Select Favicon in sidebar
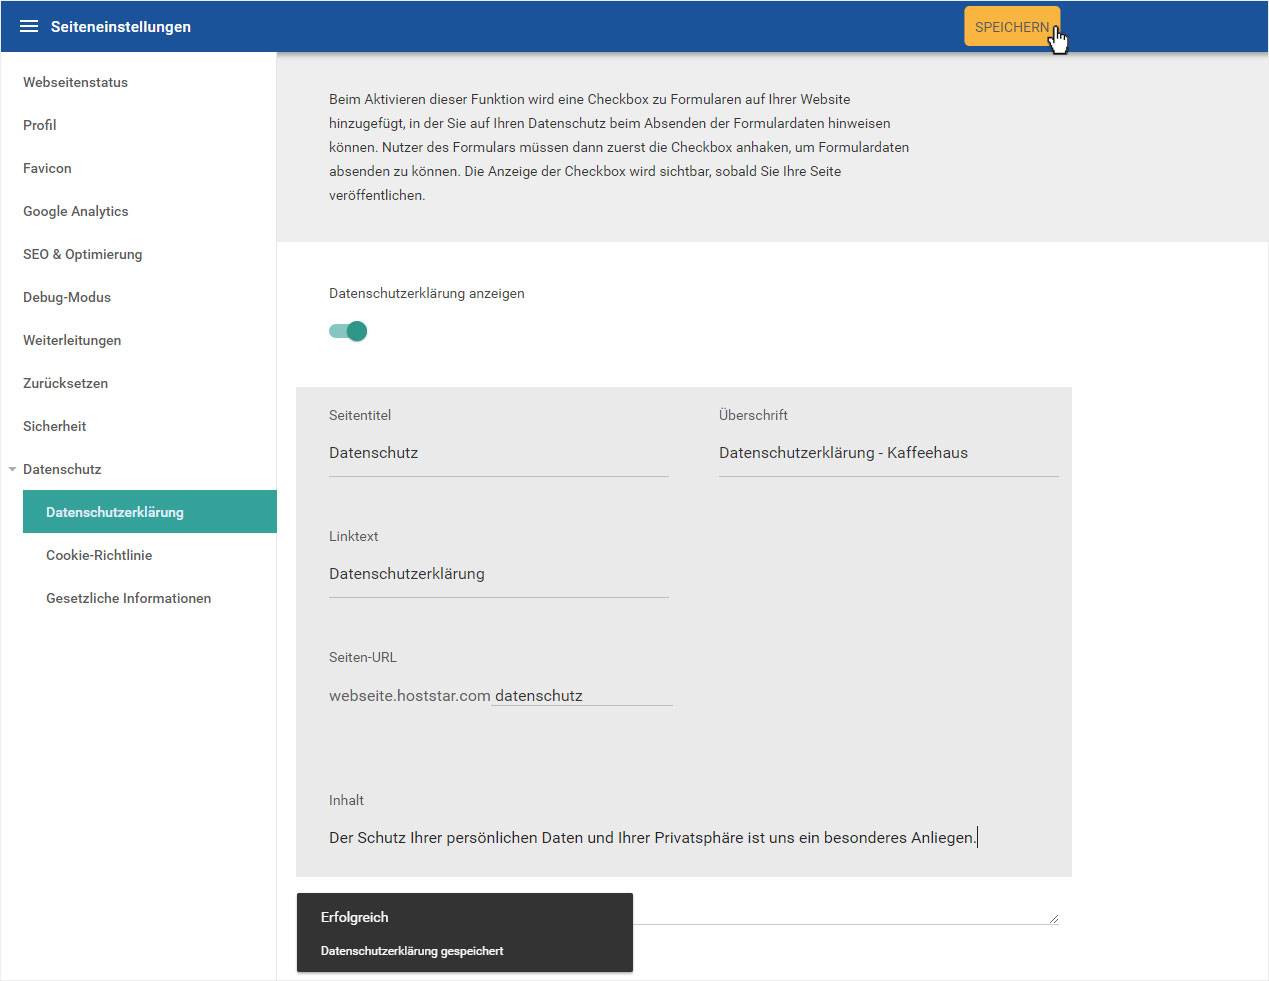The height and width of the screenshot is (981, 1269). [47, 168]
